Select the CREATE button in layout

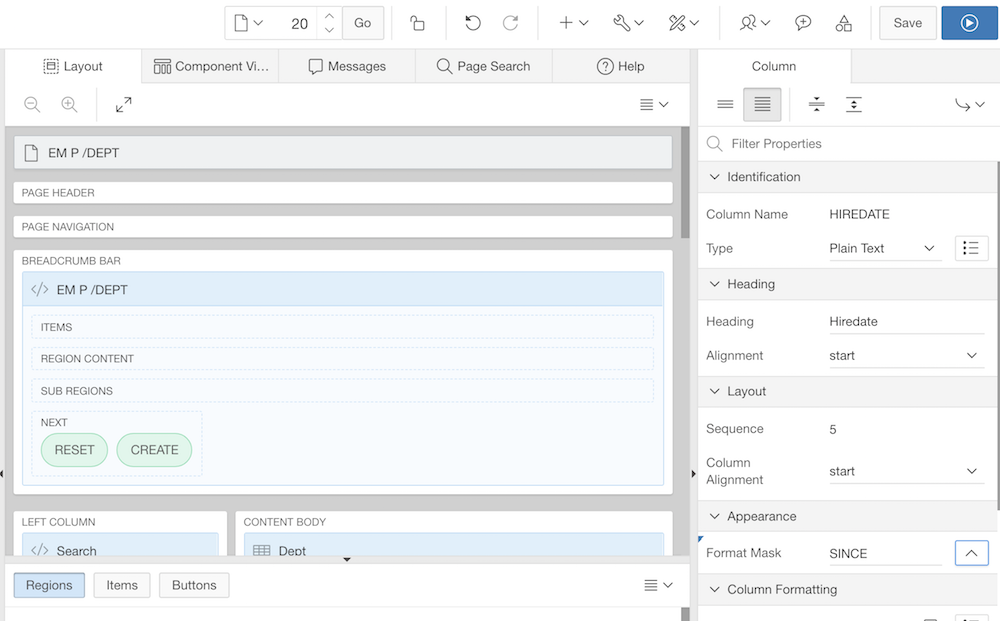point(154,450)
